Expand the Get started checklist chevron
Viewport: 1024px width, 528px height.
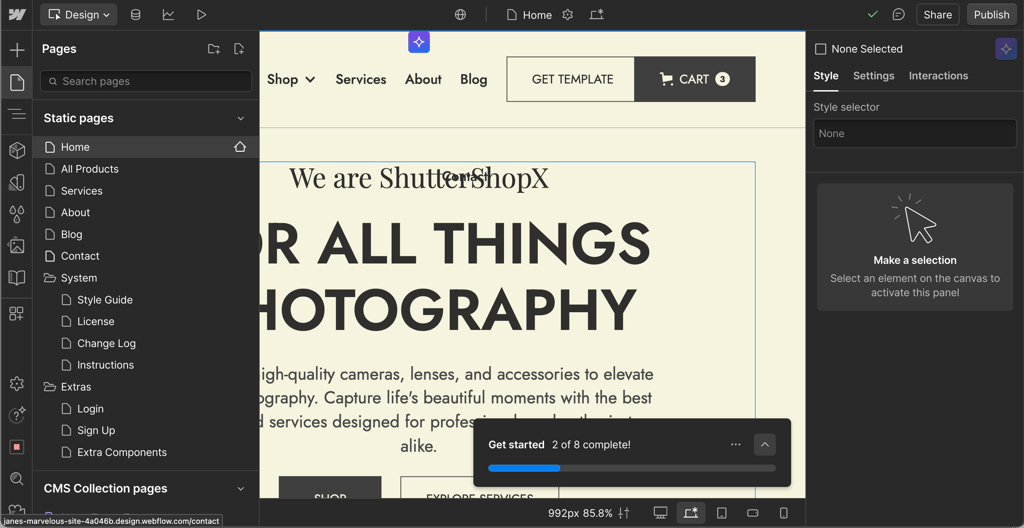[764, 444]
